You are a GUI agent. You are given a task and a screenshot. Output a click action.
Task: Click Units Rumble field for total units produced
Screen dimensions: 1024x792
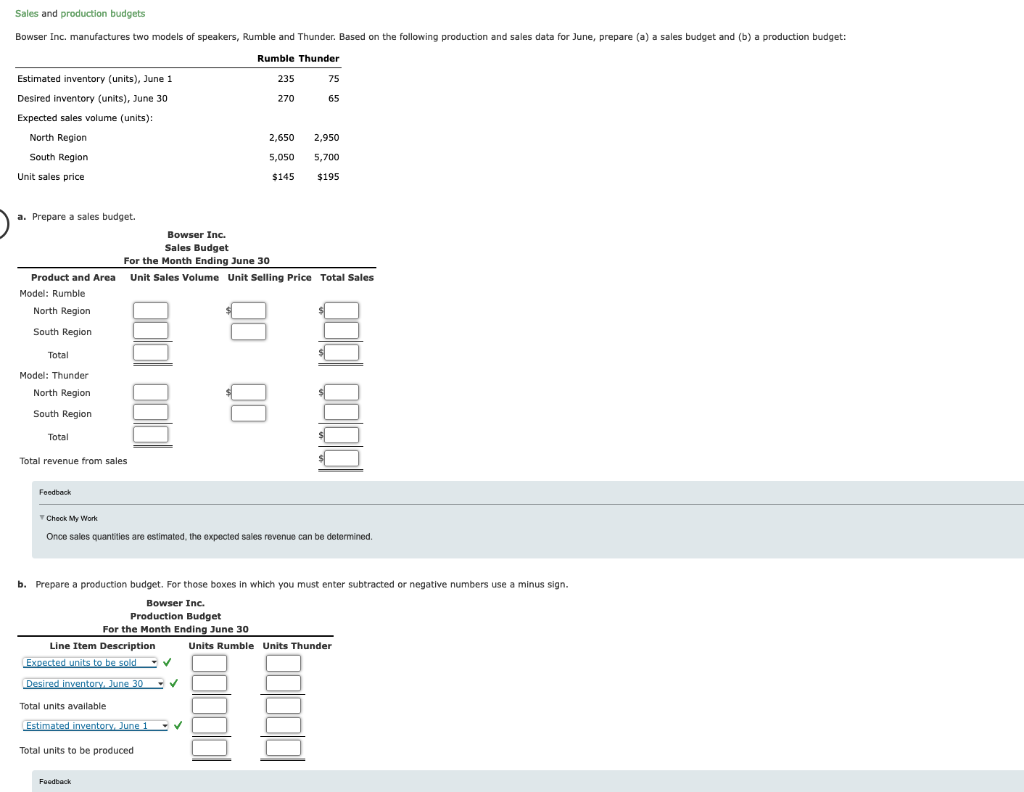pos(210,748)
